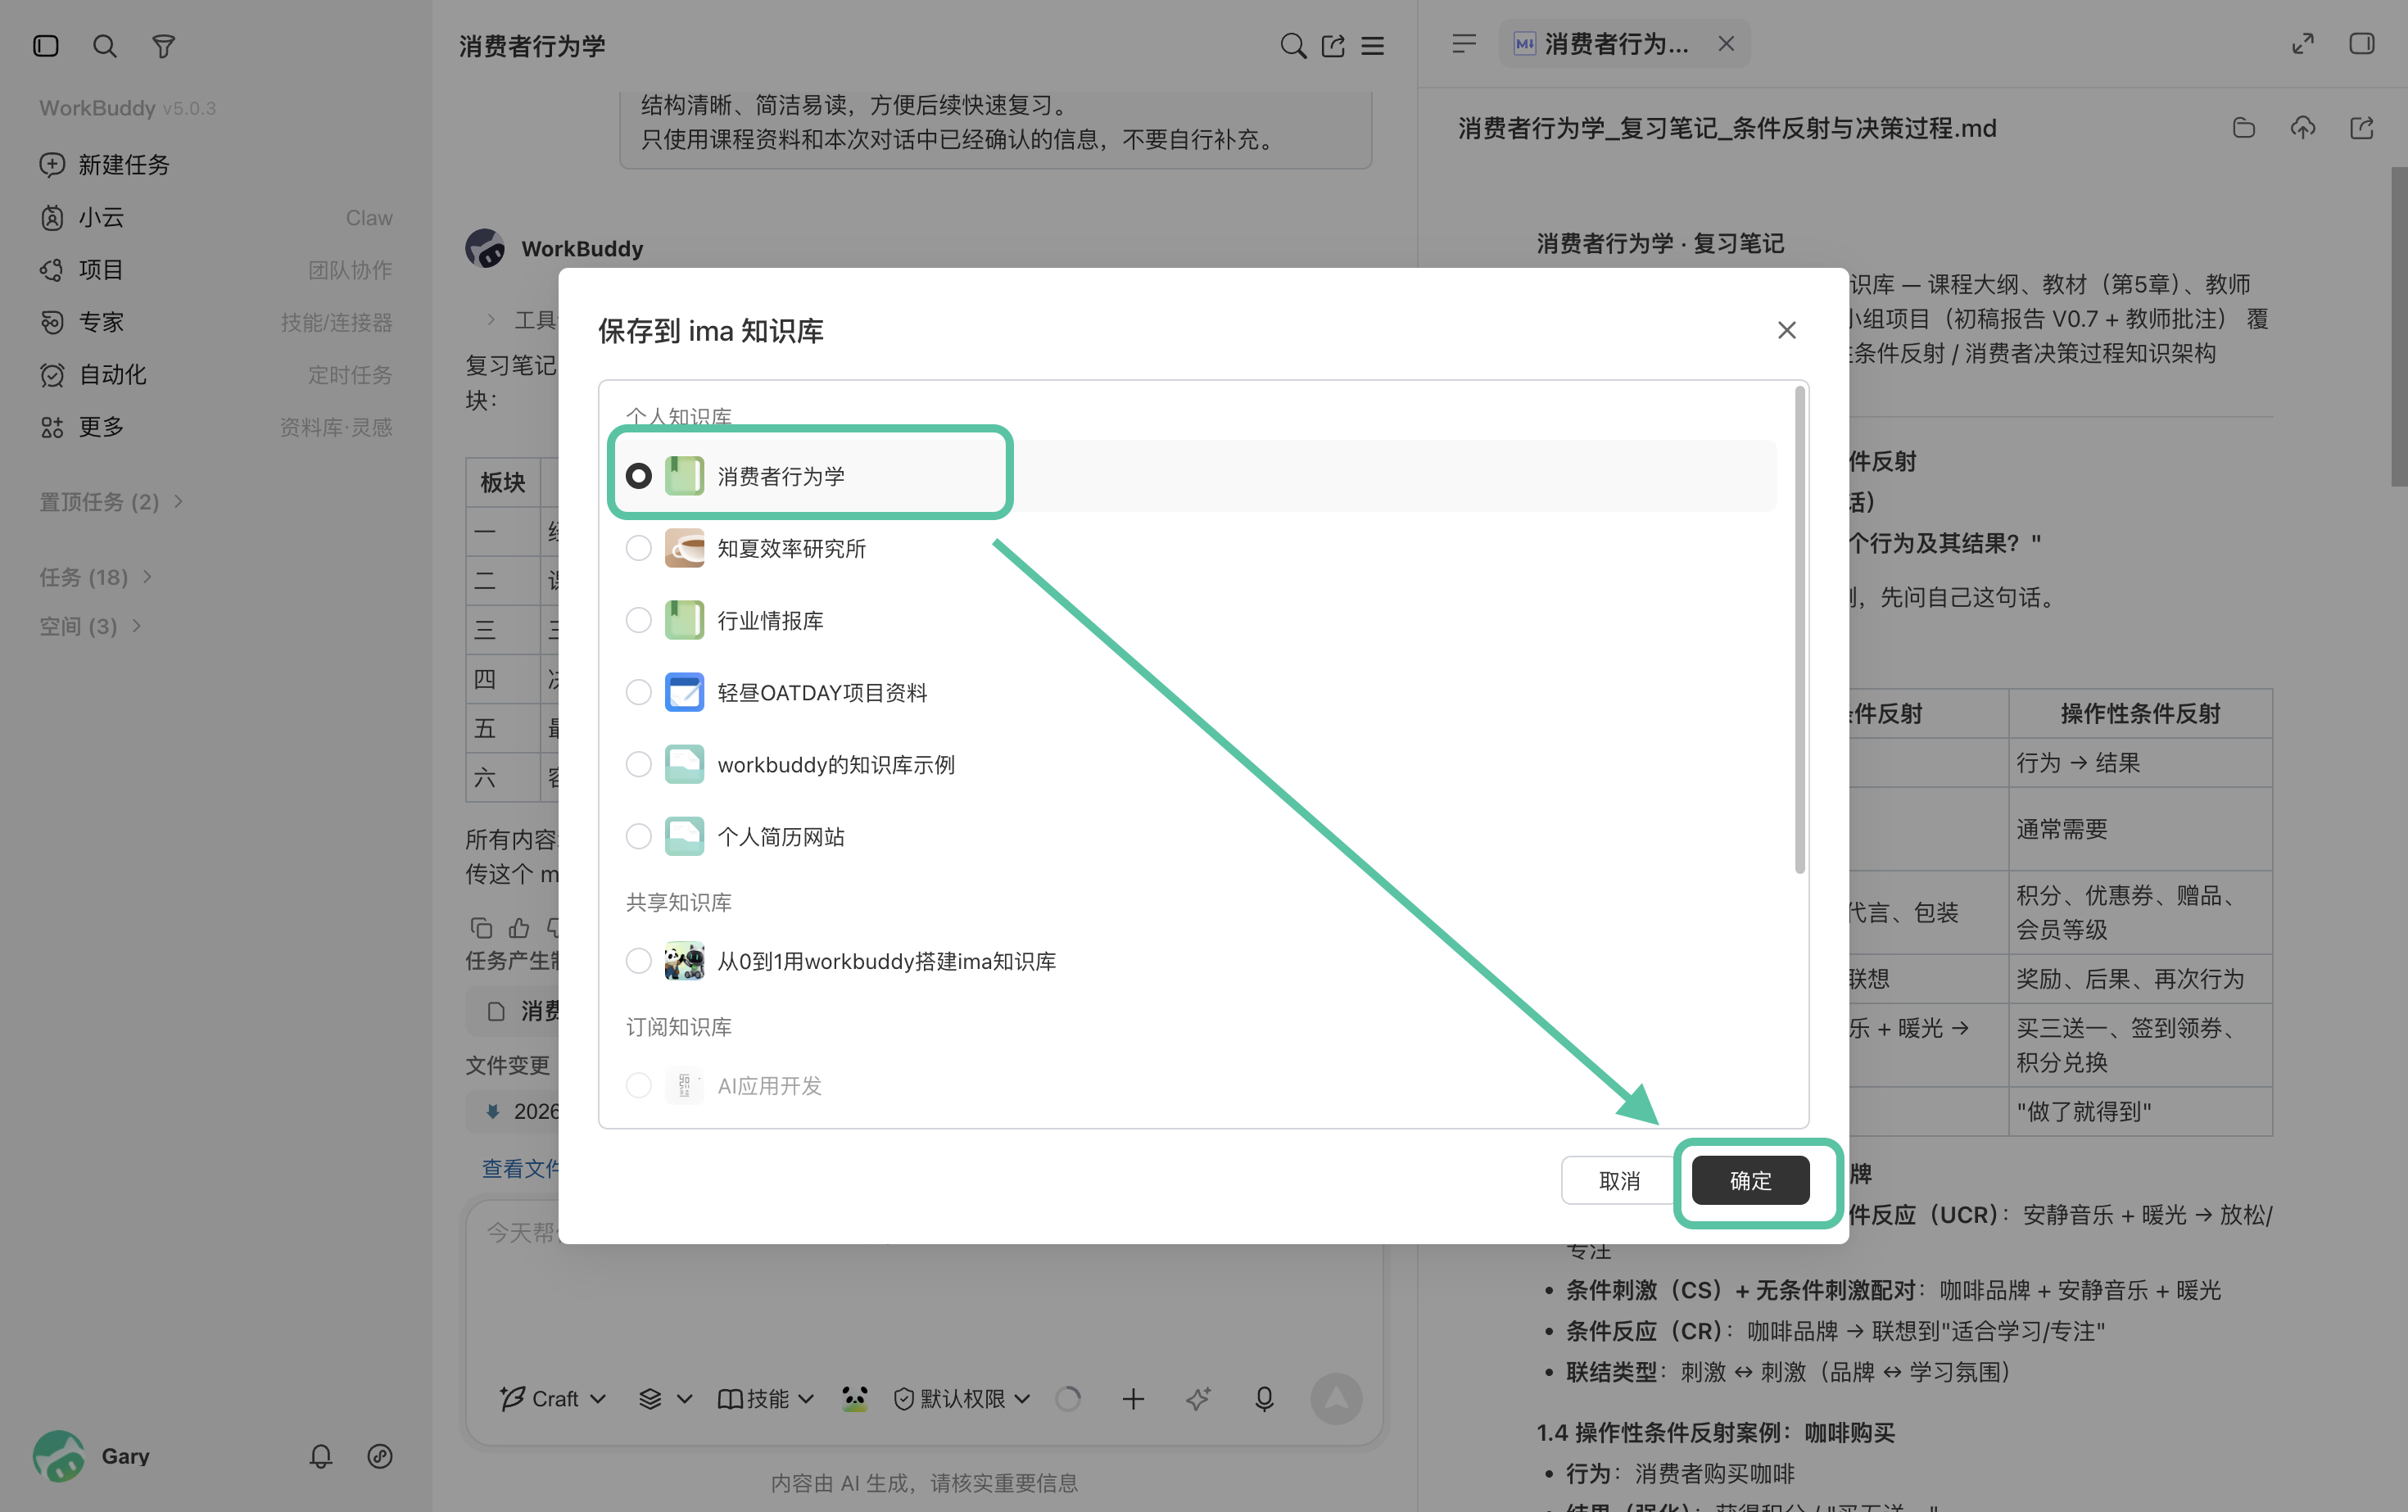Select workbuddy的知识库示例 radio option
This screenshot has height=1512, width=2408.
[638, 764]
